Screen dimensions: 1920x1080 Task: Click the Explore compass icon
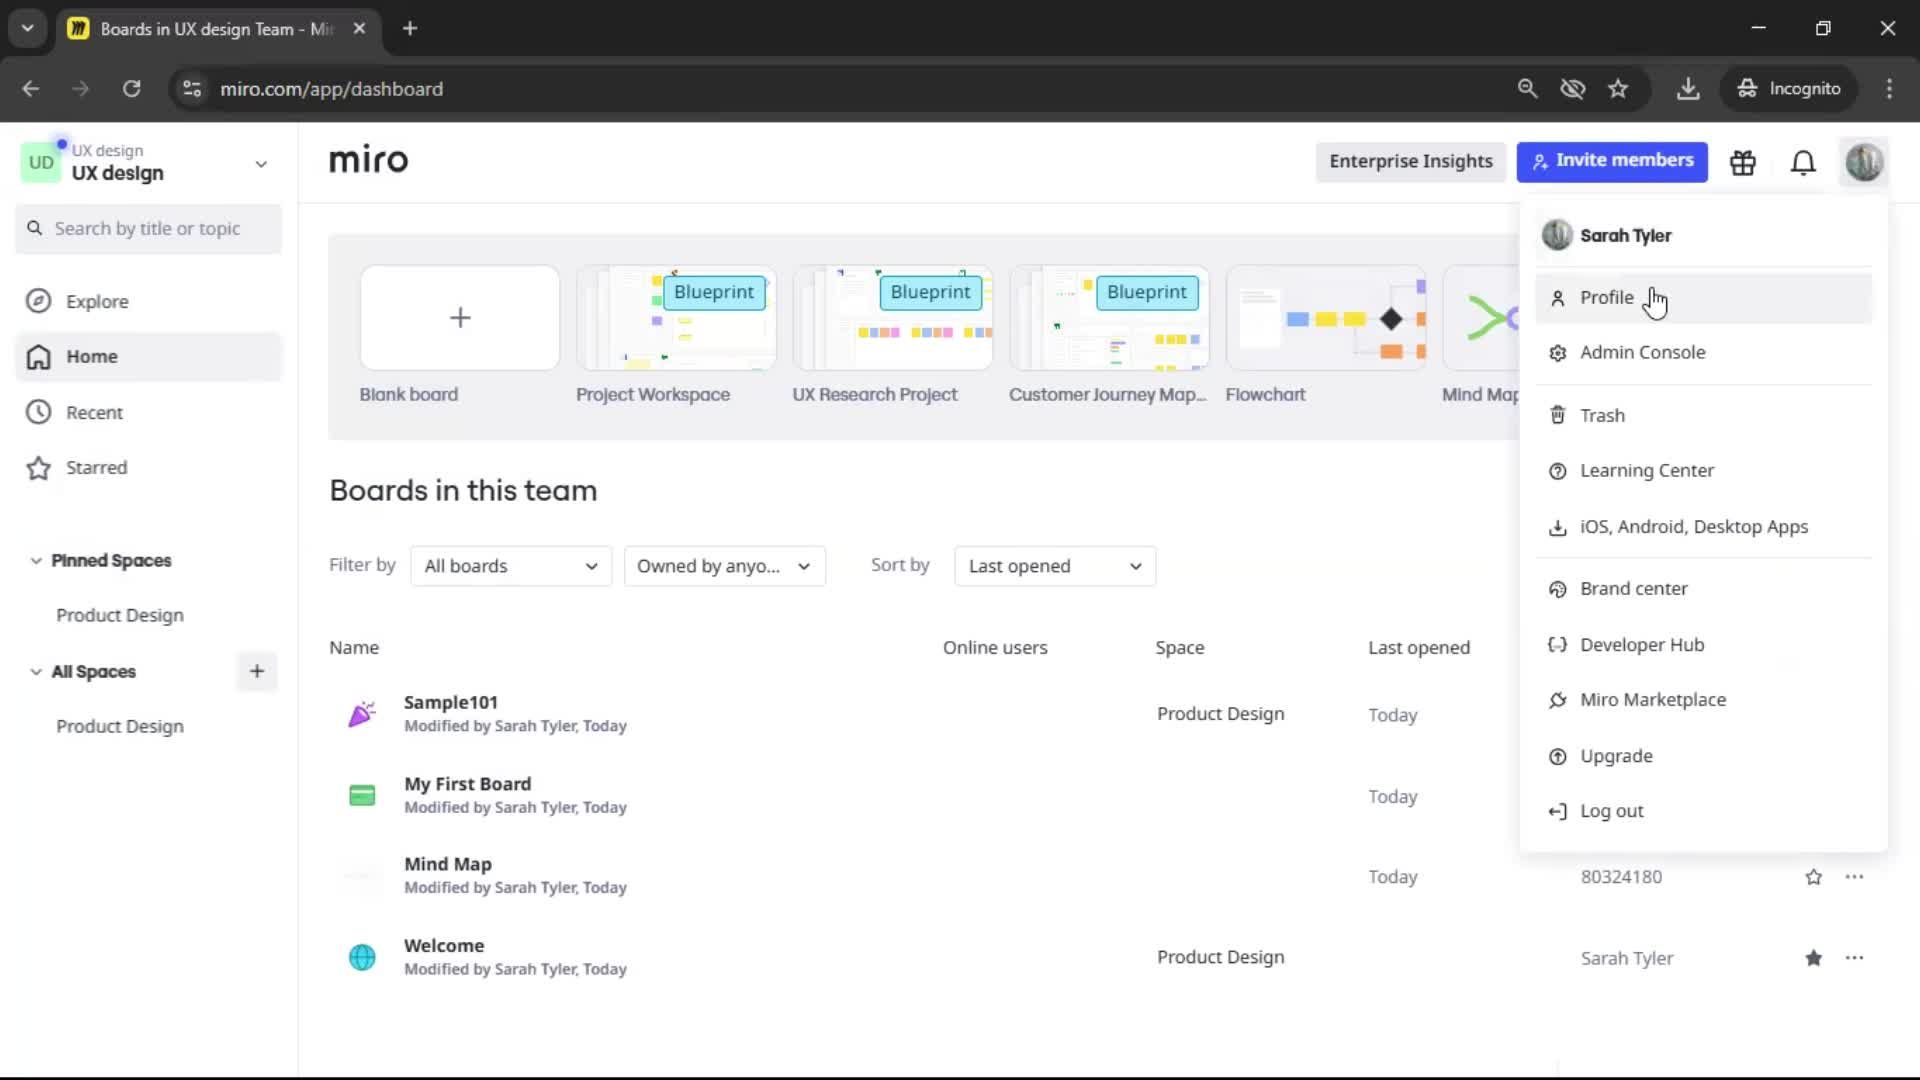pyautogui.click(x=38, y=301)
